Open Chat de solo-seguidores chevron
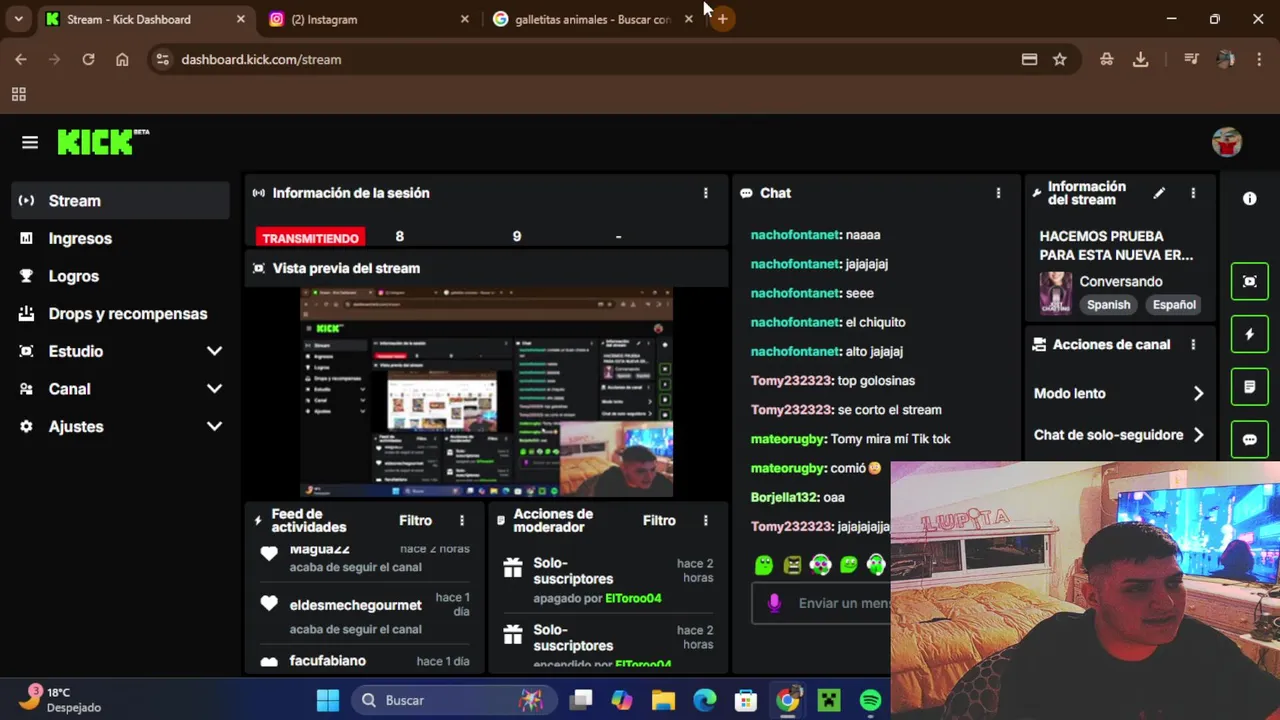This screenshot has height=720, width=1280. [1198, 435]
